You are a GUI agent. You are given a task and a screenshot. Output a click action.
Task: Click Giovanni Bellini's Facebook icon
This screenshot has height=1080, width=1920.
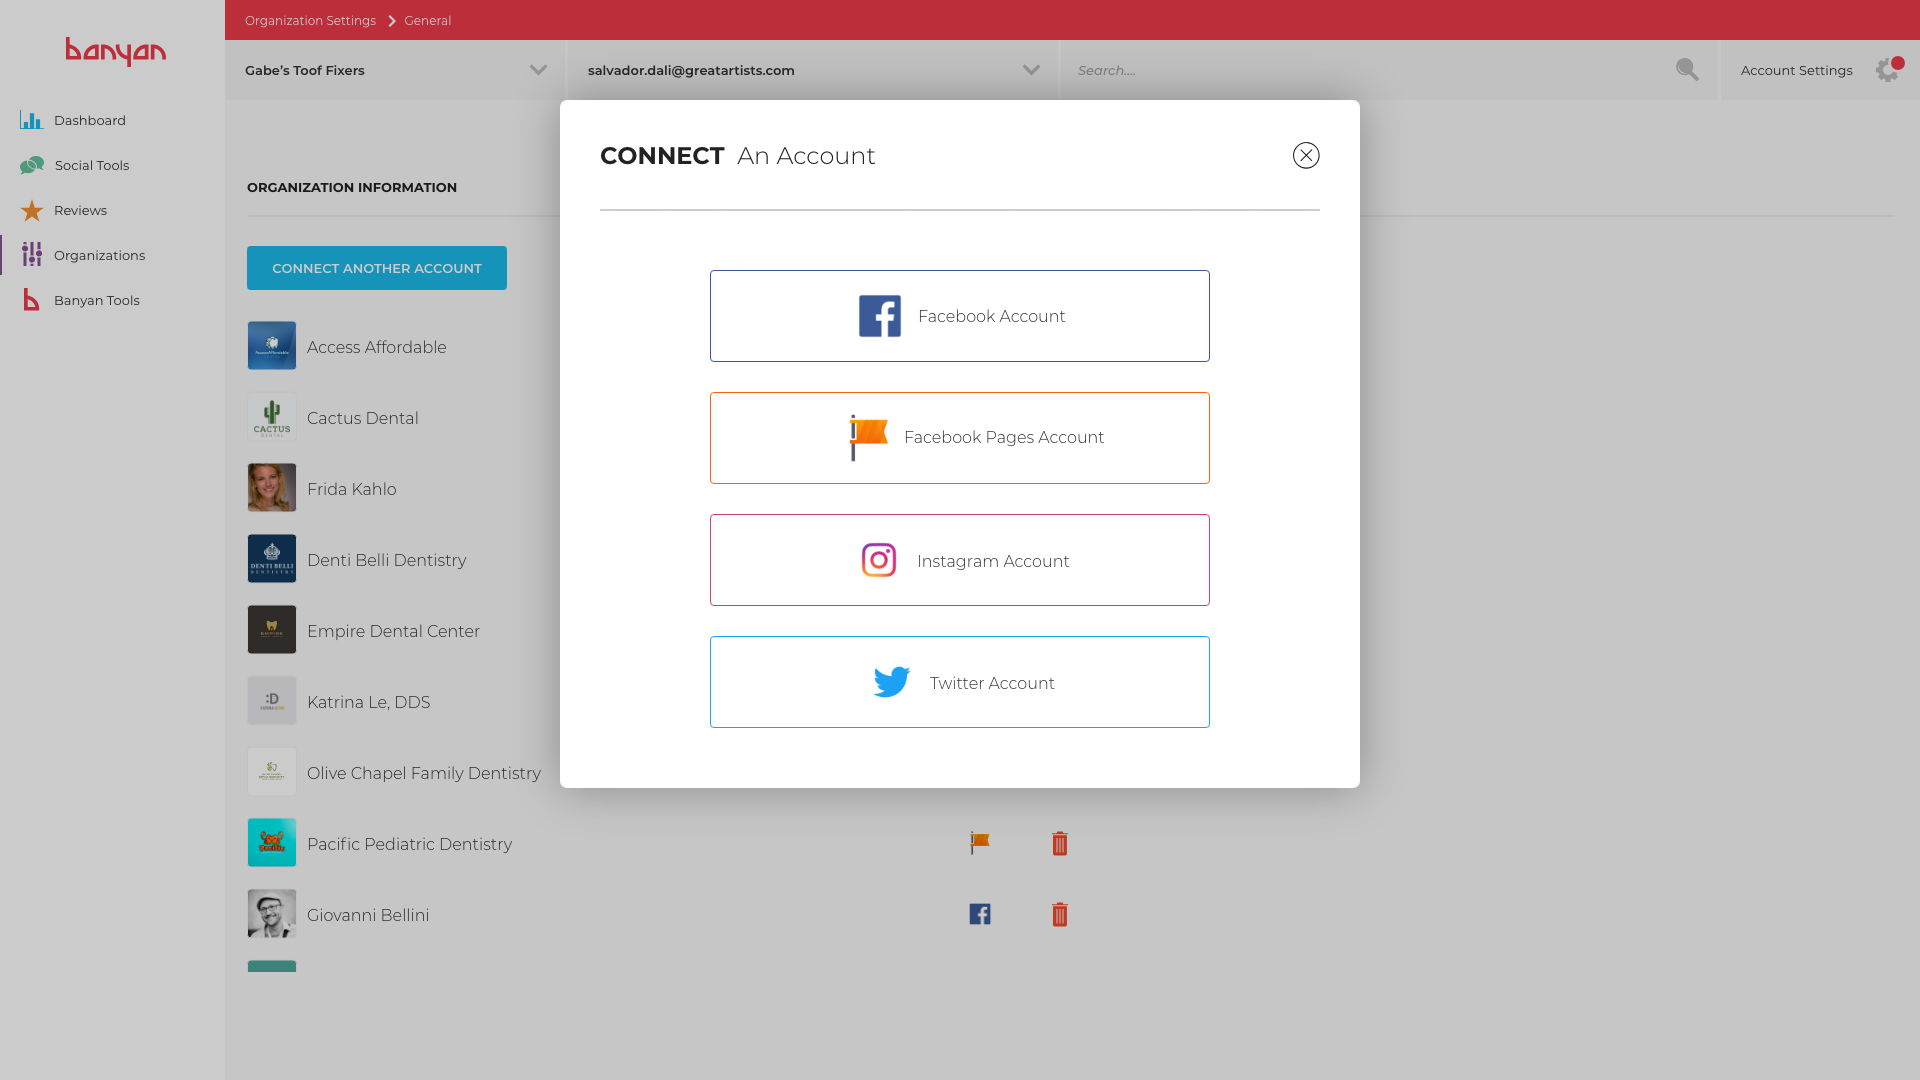pos(980,915)
